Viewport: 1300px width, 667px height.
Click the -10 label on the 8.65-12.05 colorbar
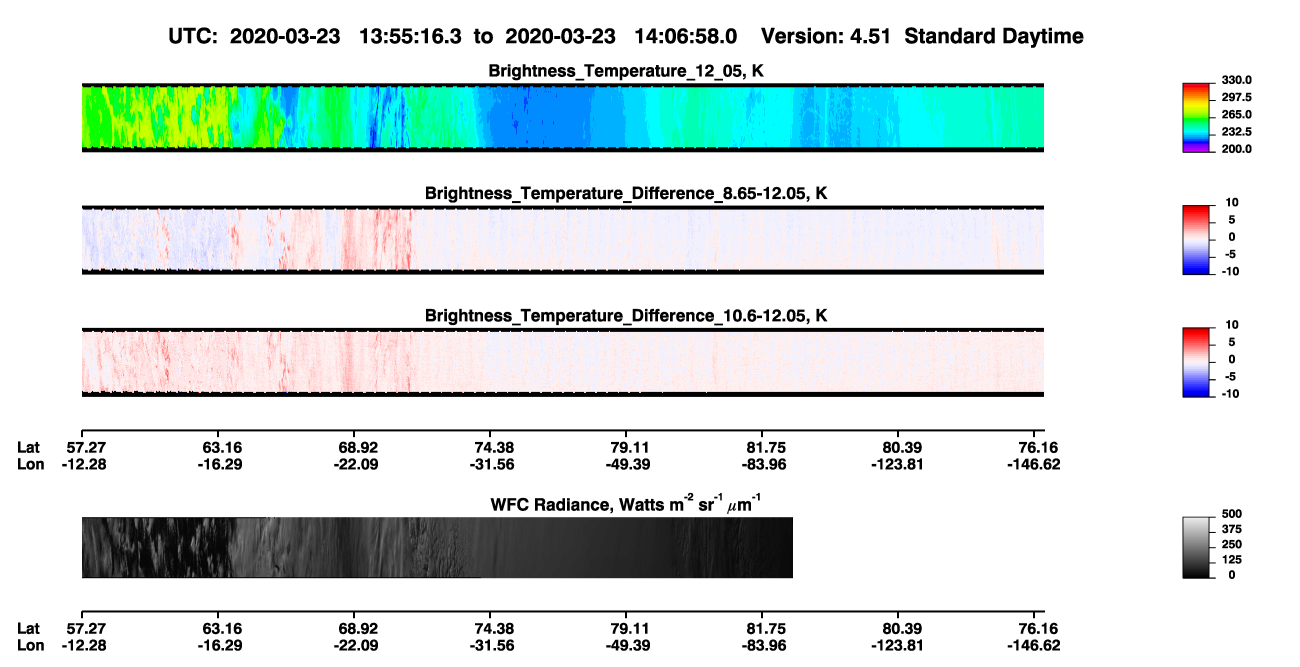click(x=1230, y=271)
